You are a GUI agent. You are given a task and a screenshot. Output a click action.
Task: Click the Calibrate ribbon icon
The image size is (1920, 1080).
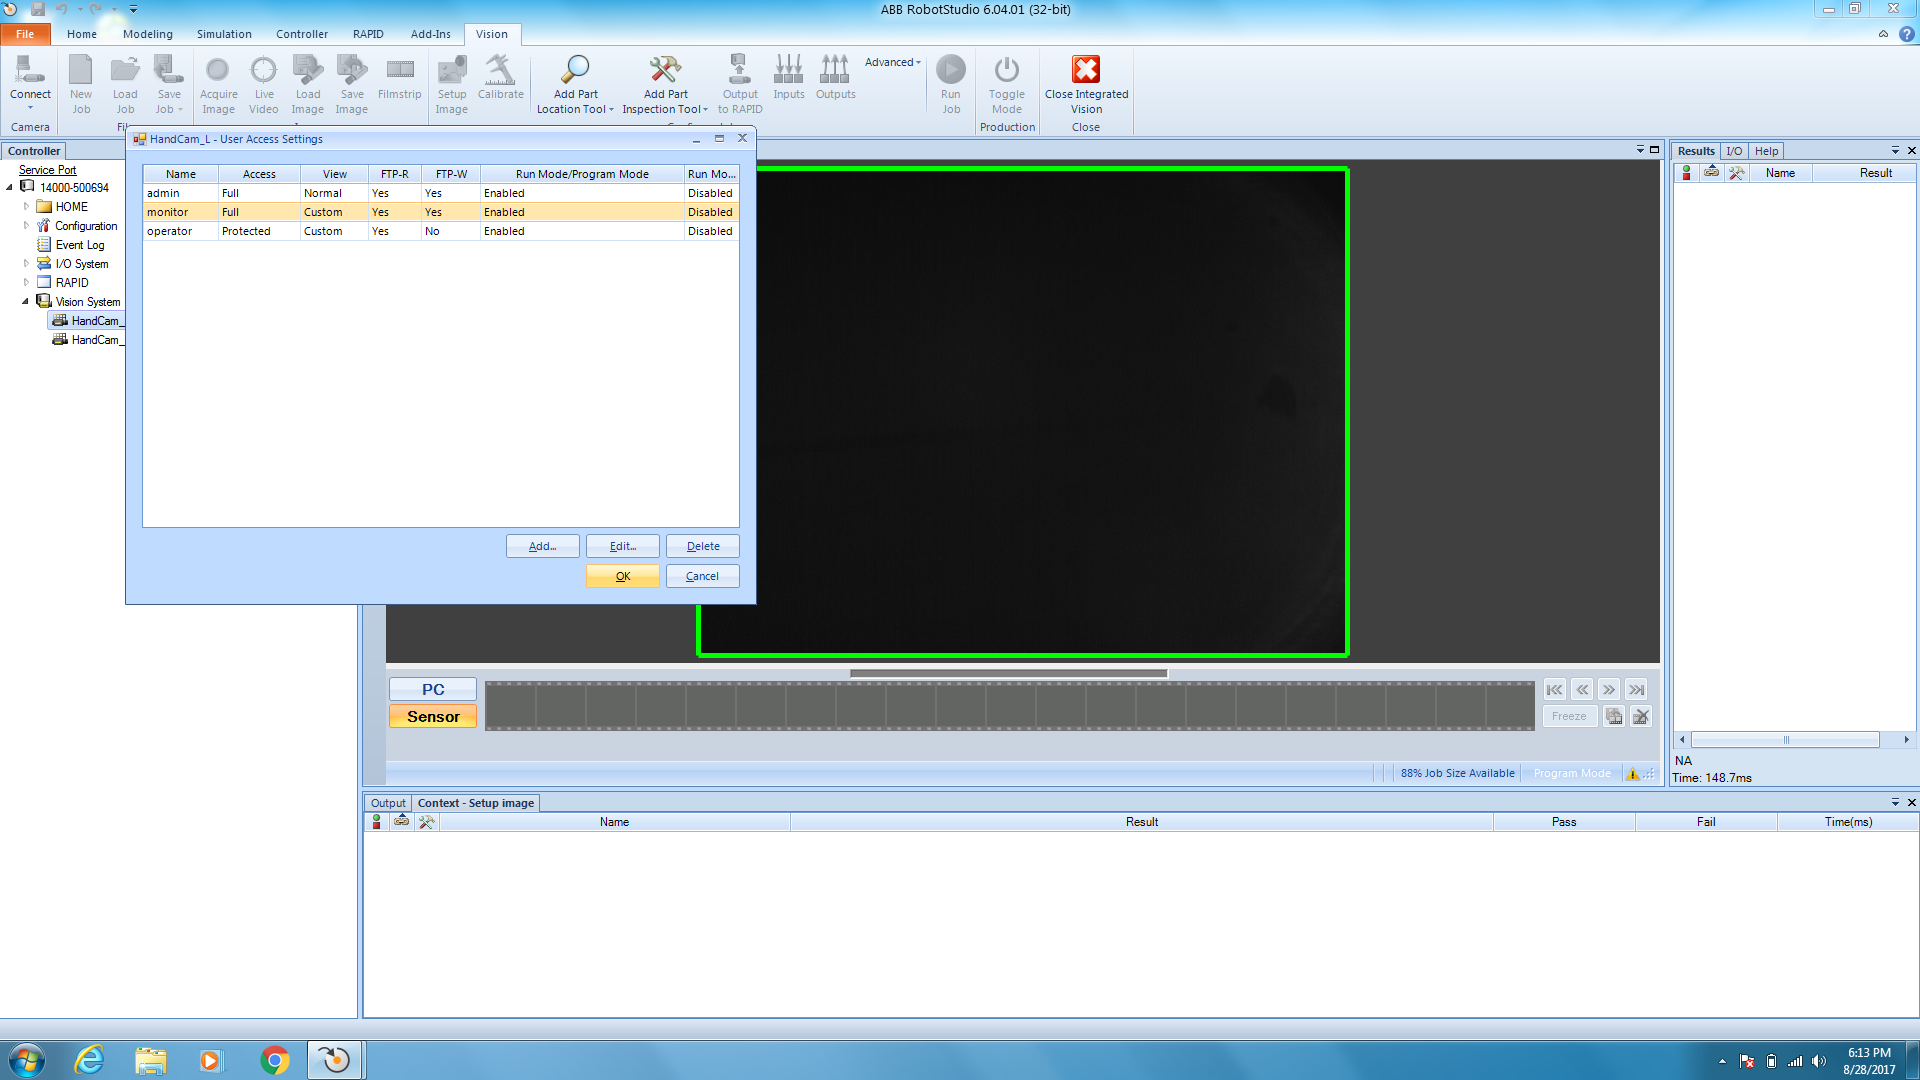click(500, 70)
